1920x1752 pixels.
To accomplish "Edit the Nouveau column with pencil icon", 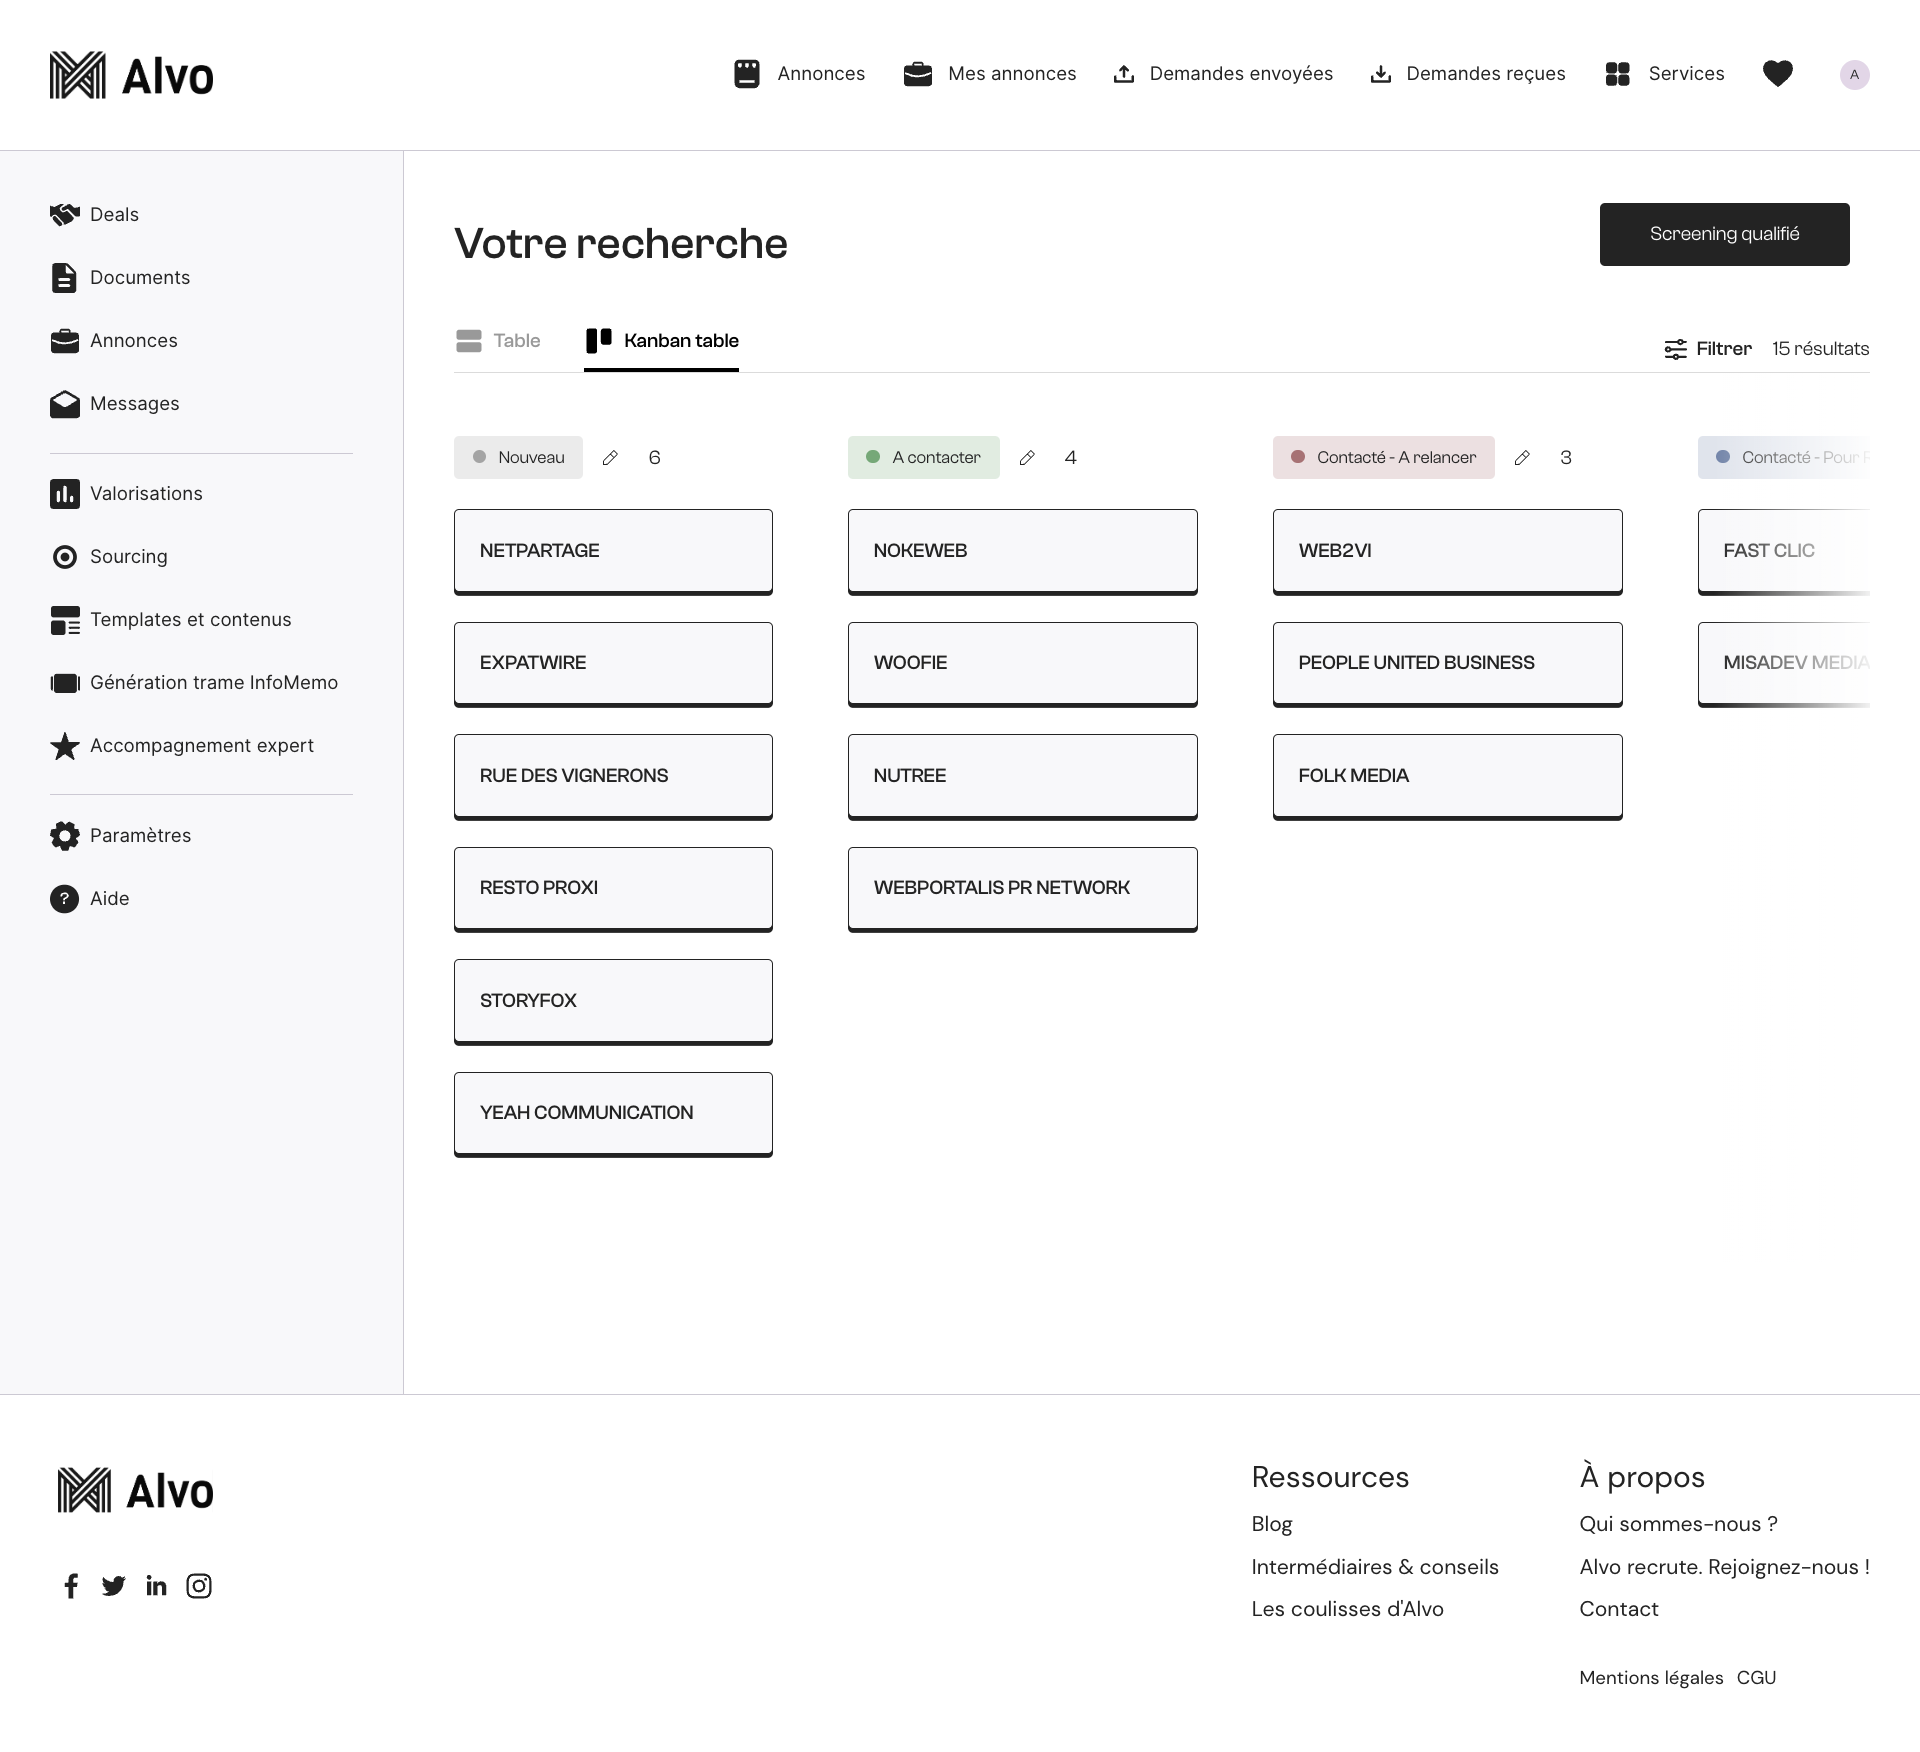I will pyautogui.click(x=610, y=458).
